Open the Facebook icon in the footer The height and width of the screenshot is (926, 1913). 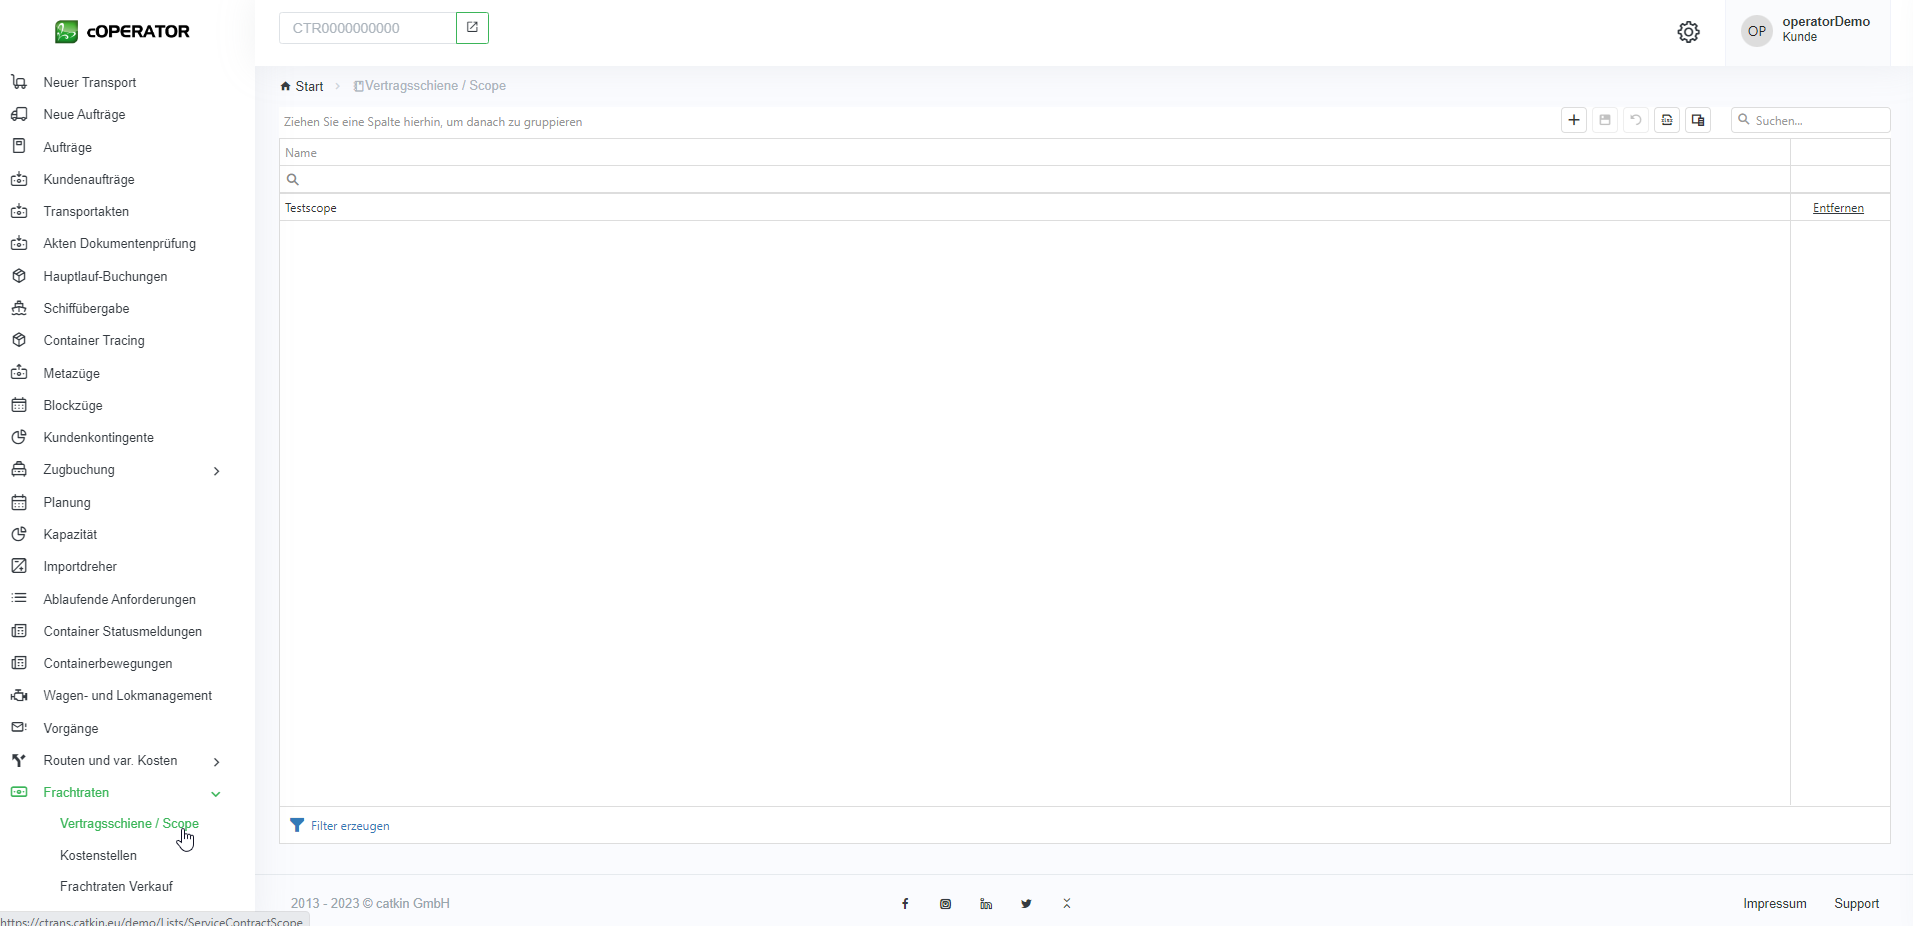click(x=905, y=904)
